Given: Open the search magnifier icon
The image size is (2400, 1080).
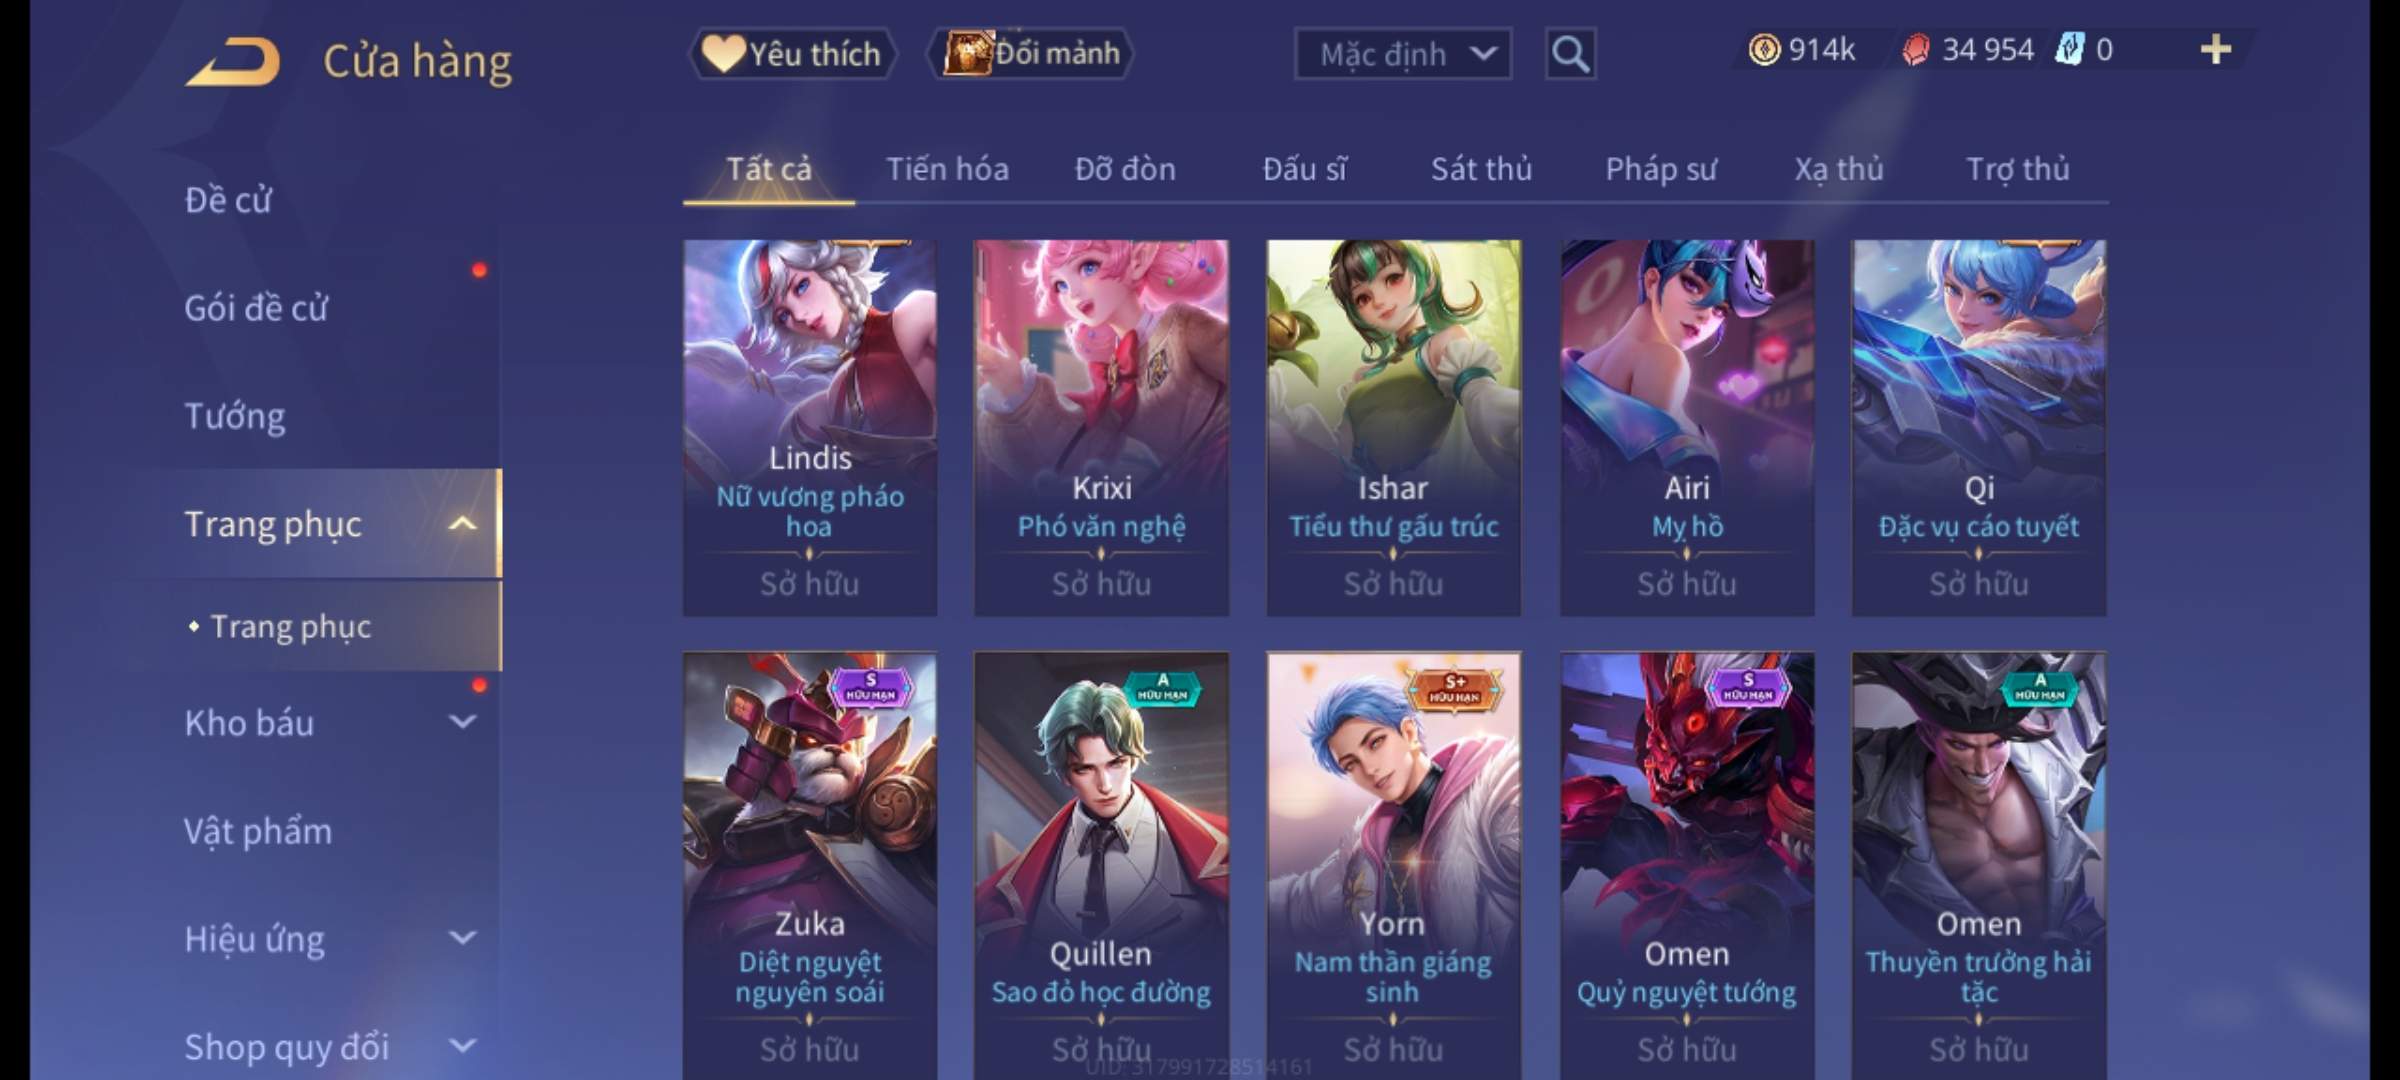Looking at the screenshot, I should coord(1570,54).
